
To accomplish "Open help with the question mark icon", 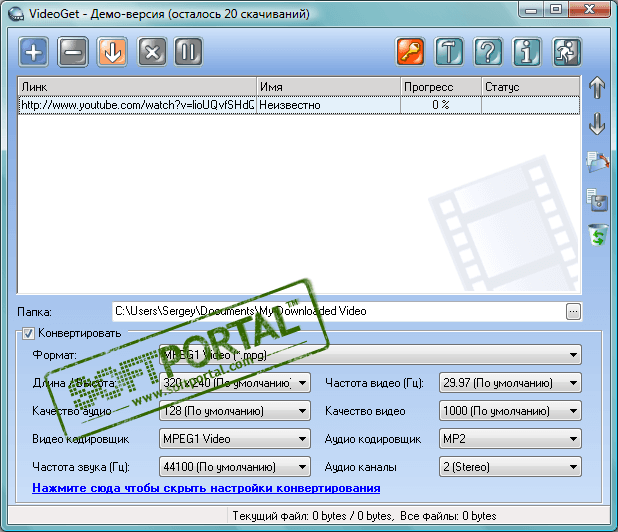I will [488, 52].
